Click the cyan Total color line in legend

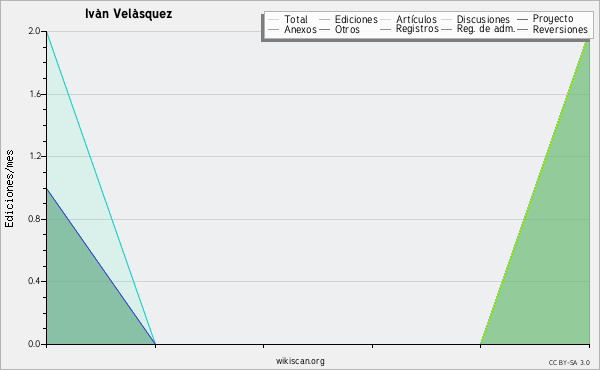pyautogui.click(x=274, y=20)
